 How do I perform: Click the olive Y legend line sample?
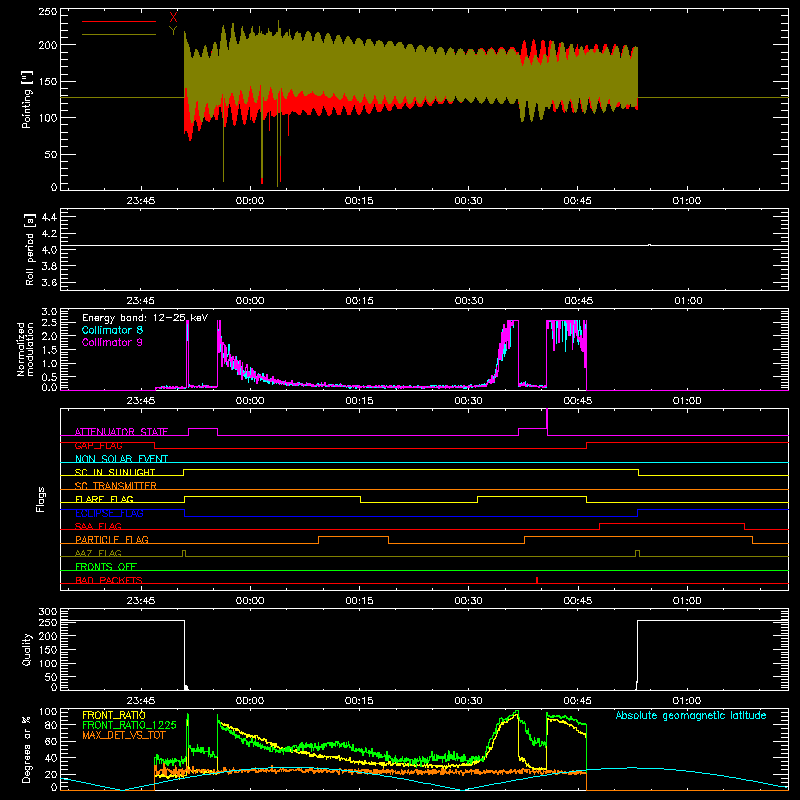(x=119, y=34)
